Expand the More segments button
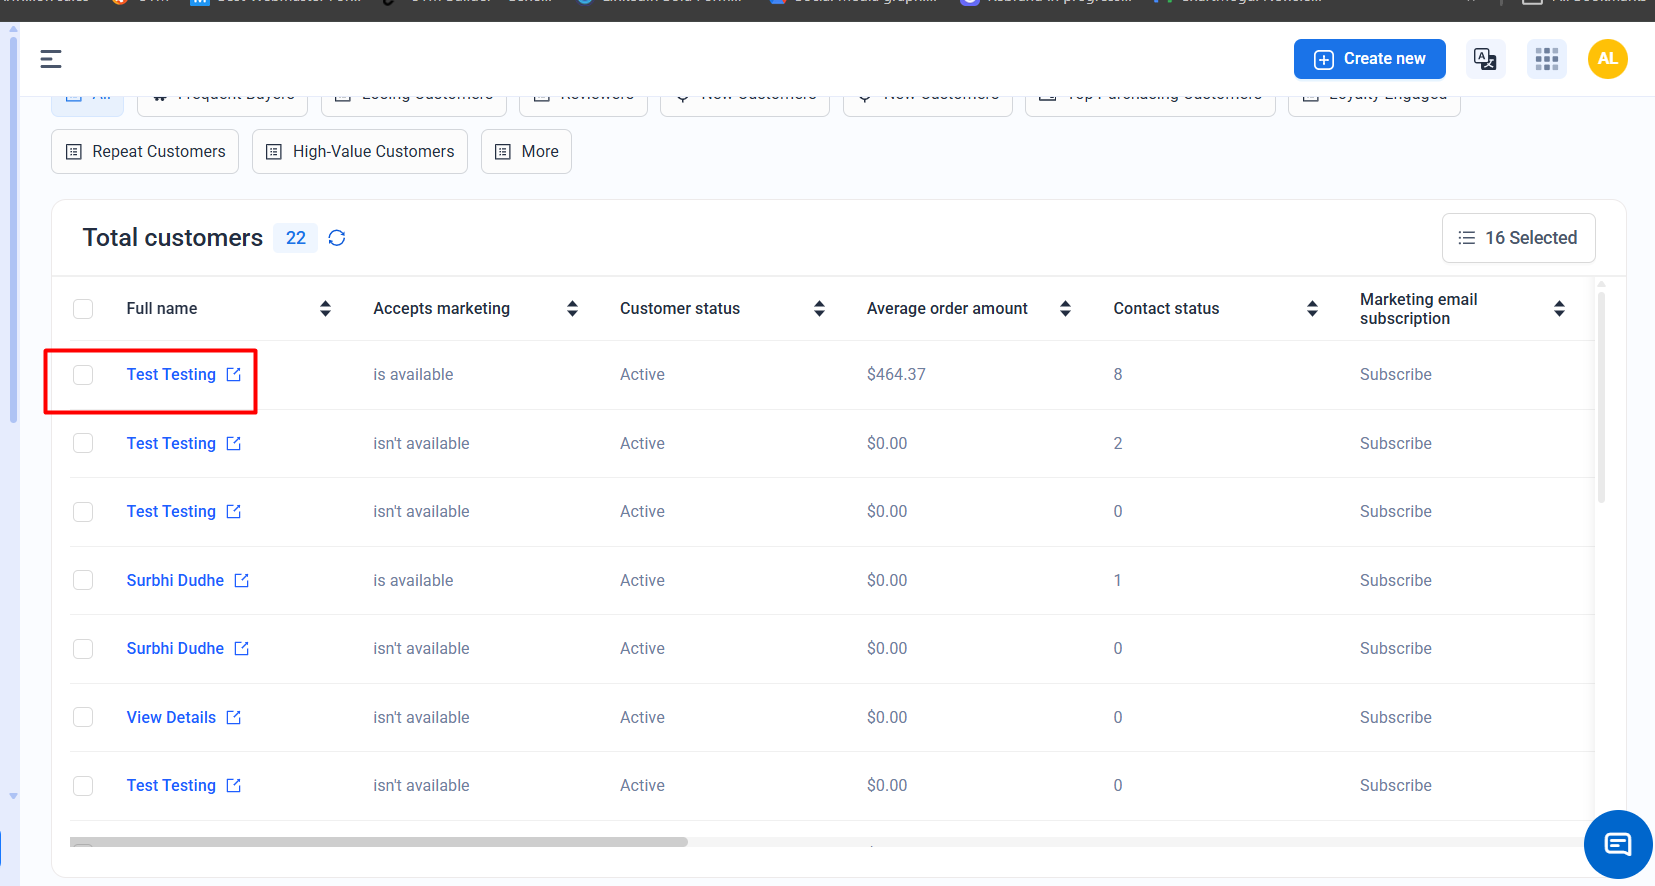 pyautogui.click(x=526, y=152)
